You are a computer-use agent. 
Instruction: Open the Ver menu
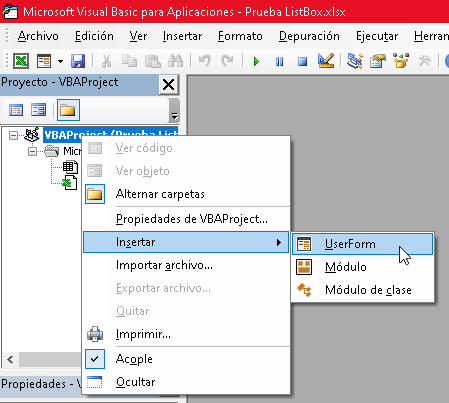(138, 36)
